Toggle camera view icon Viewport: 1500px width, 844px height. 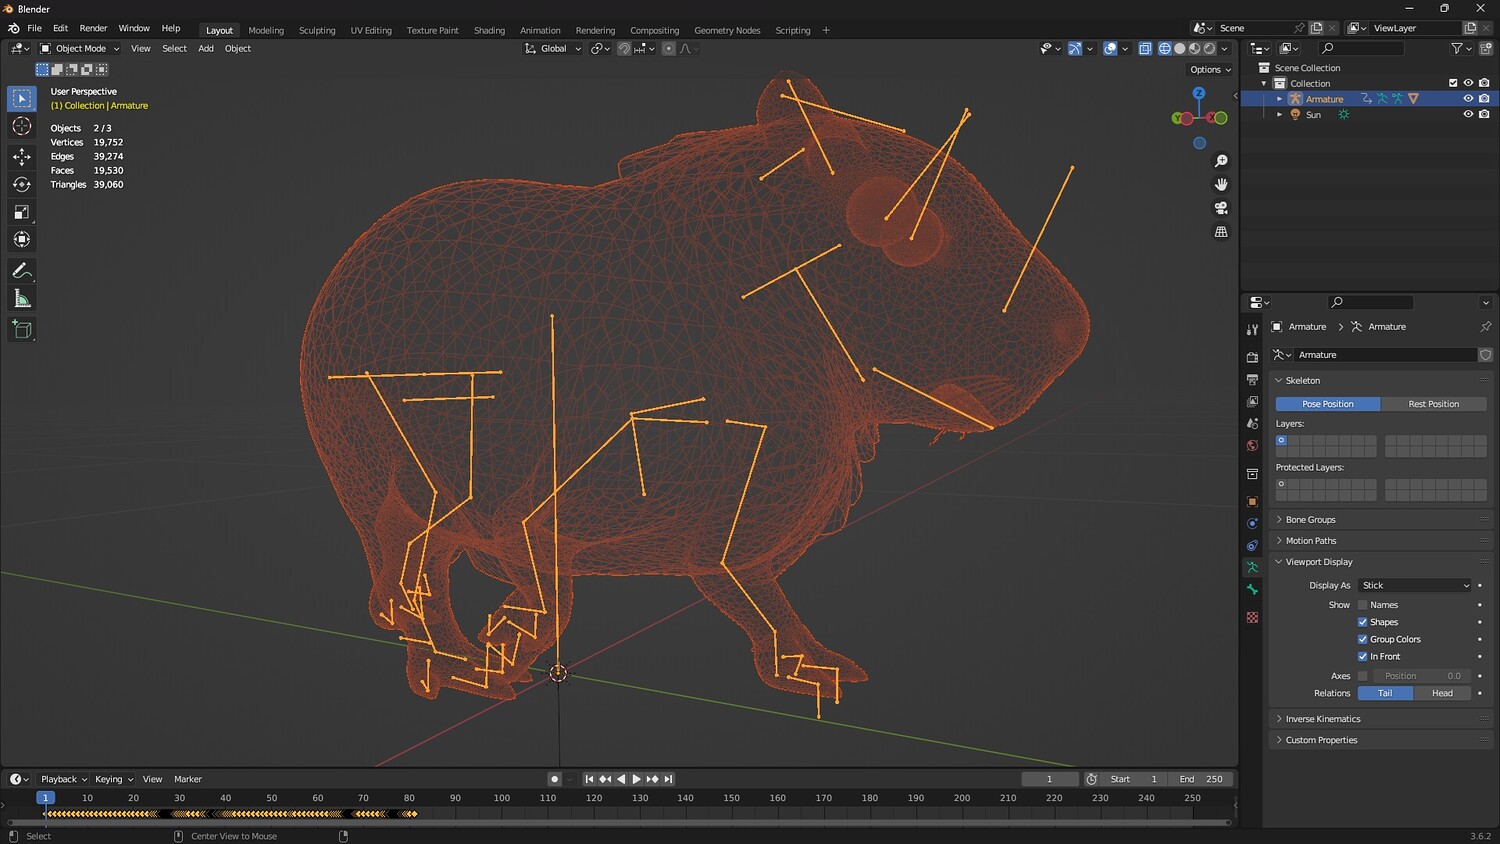coord(1221,208)
